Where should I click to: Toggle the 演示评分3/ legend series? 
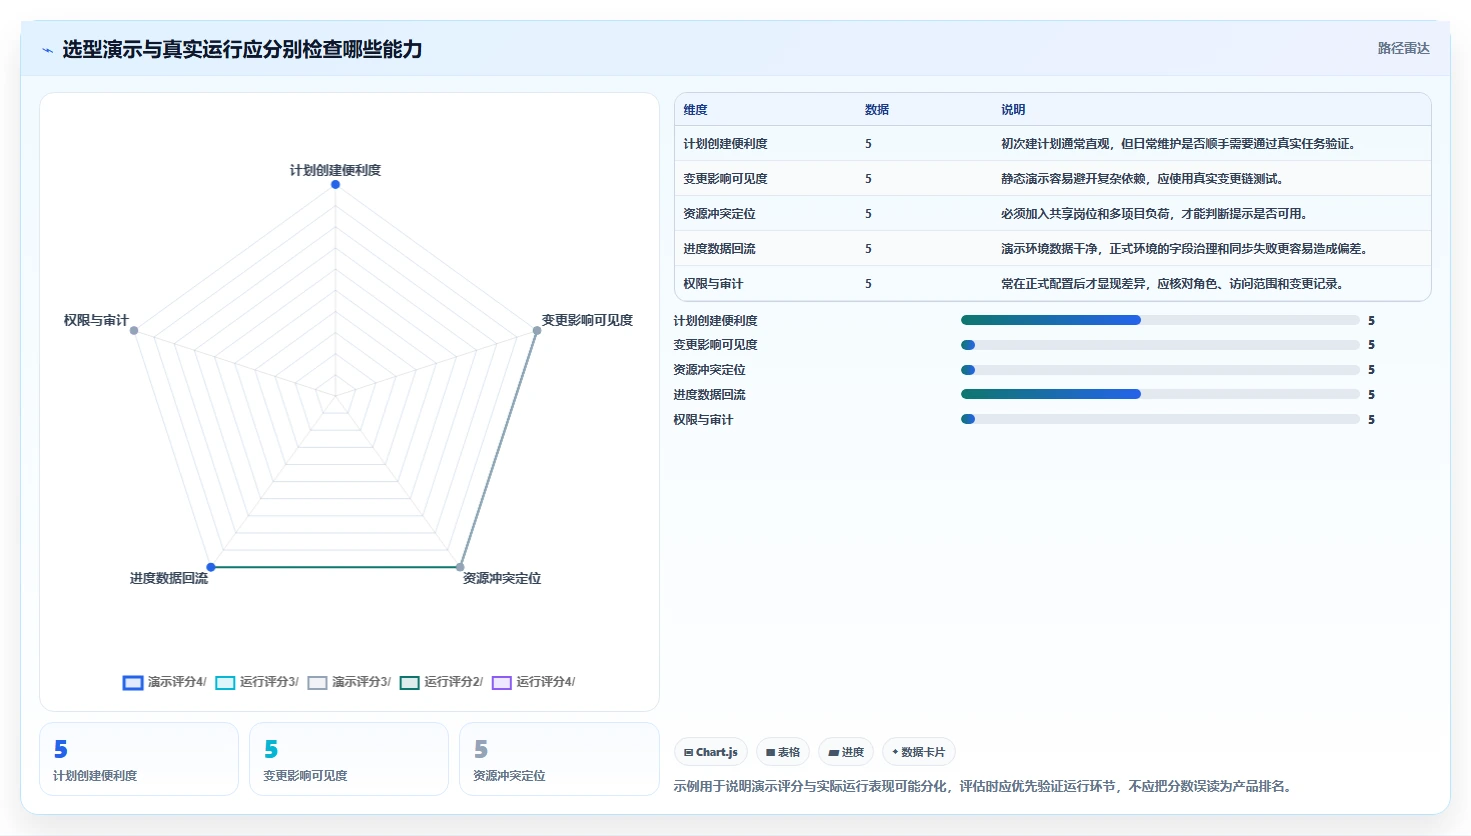[349, 682]
